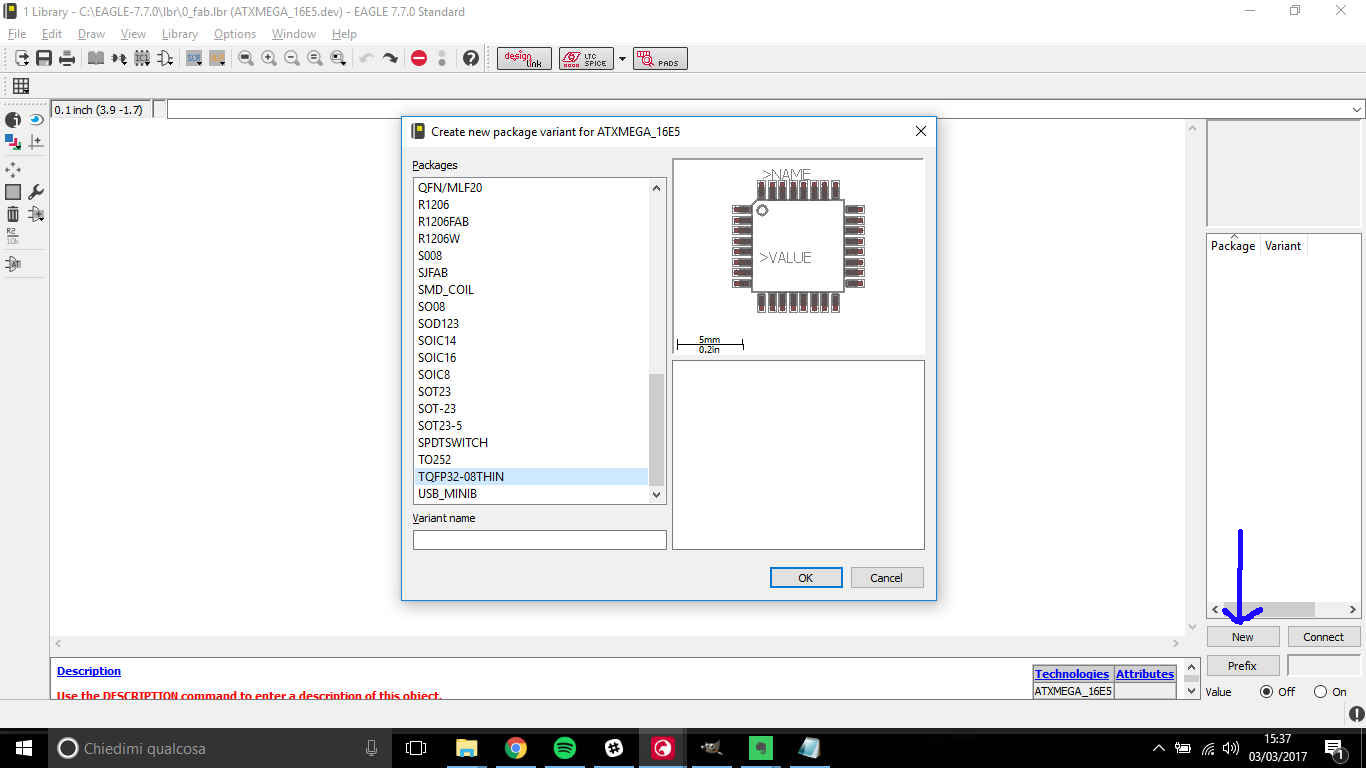The height and width of the screenshot is (768, 1366).
Task: Click the command line input field
Action: [x=766, y=109]
